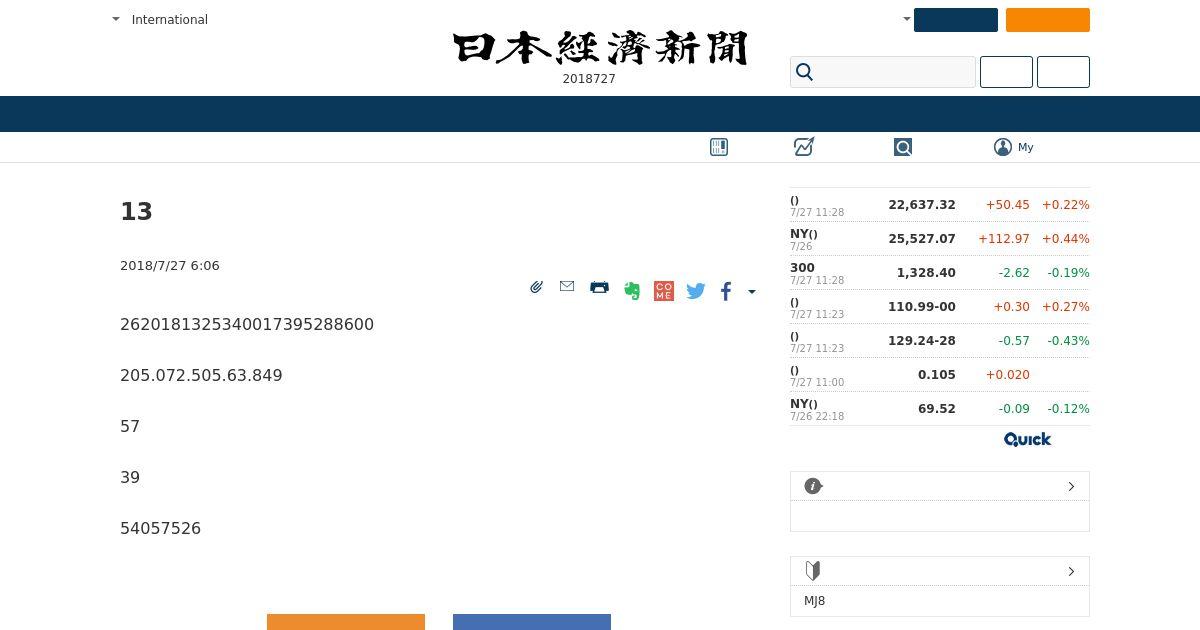Share the article on Twitter
Image resolution: width=1200 pixels, height=630 pixels.
pyautogui.click(x=696, y=291)
